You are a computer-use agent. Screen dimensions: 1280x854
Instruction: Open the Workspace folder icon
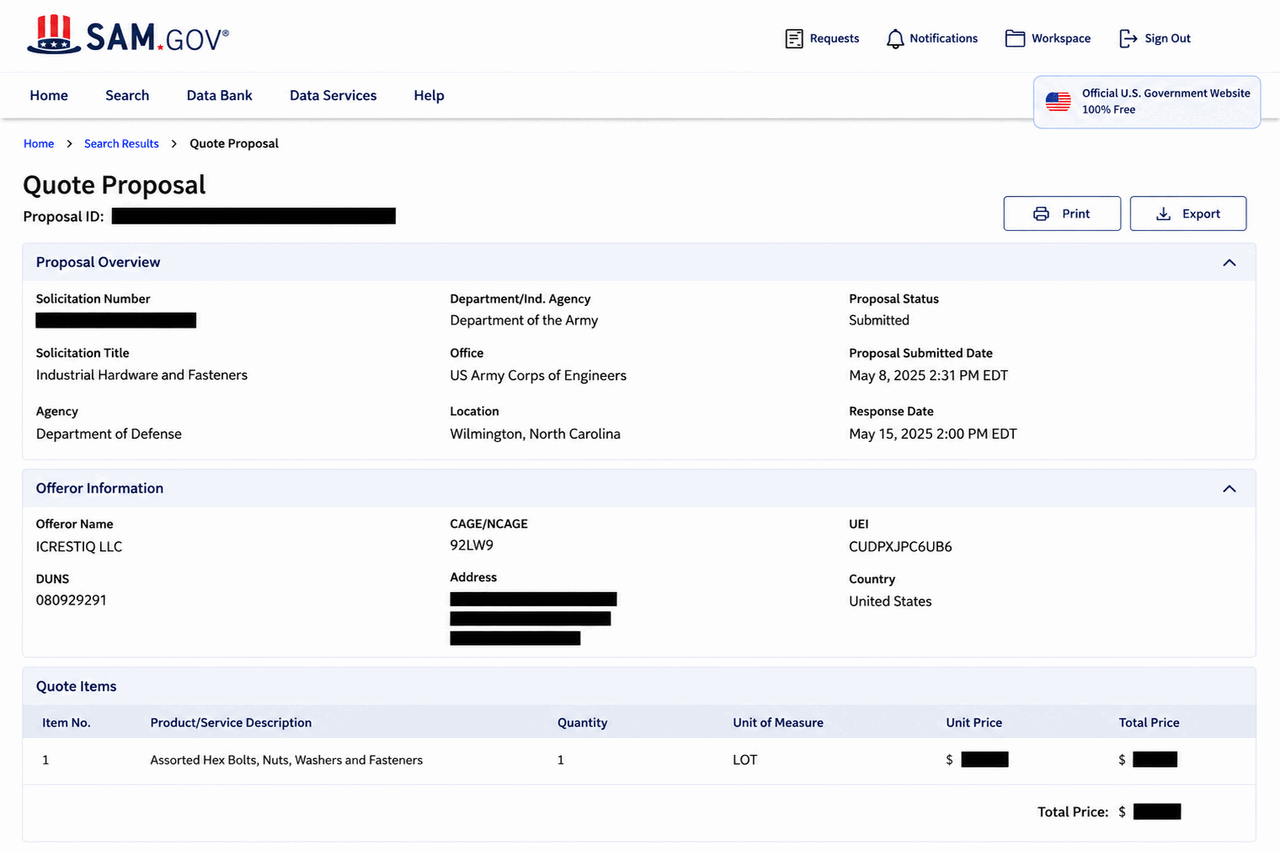click(1015, 38)
